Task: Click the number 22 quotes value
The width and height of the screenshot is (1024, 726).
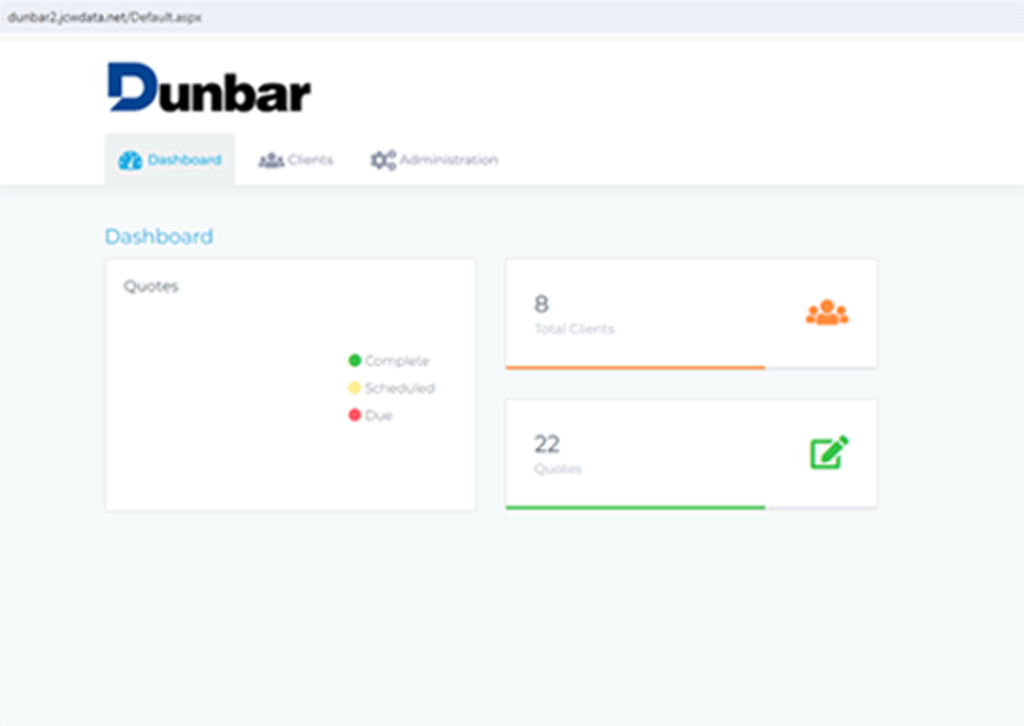Action: [x=547, y=444]
